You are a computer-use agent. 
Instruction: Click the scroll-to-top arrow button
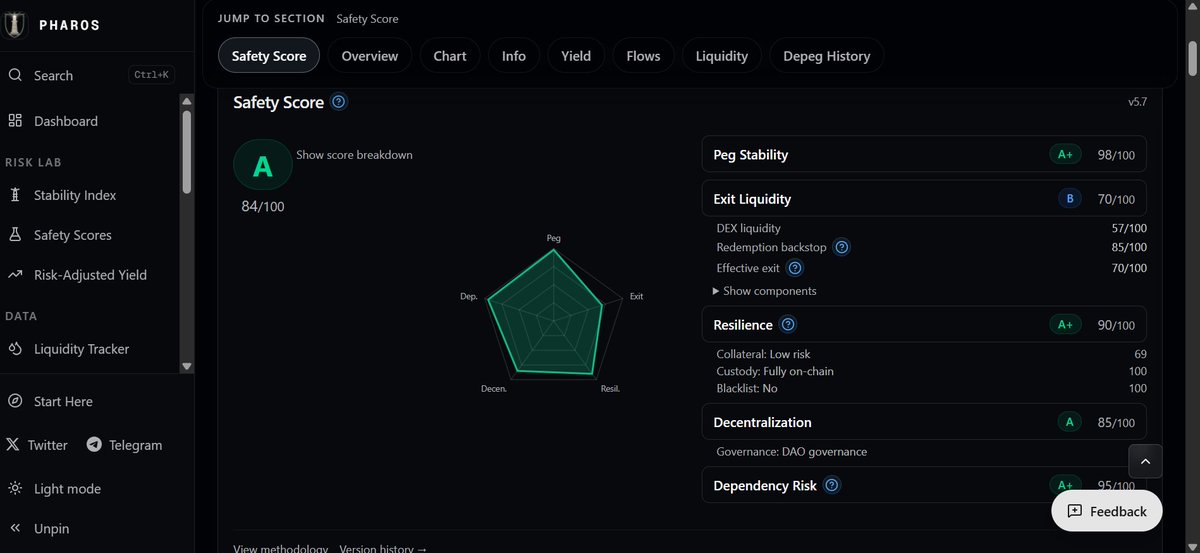pyautogui.click(x=1145, y=462)
